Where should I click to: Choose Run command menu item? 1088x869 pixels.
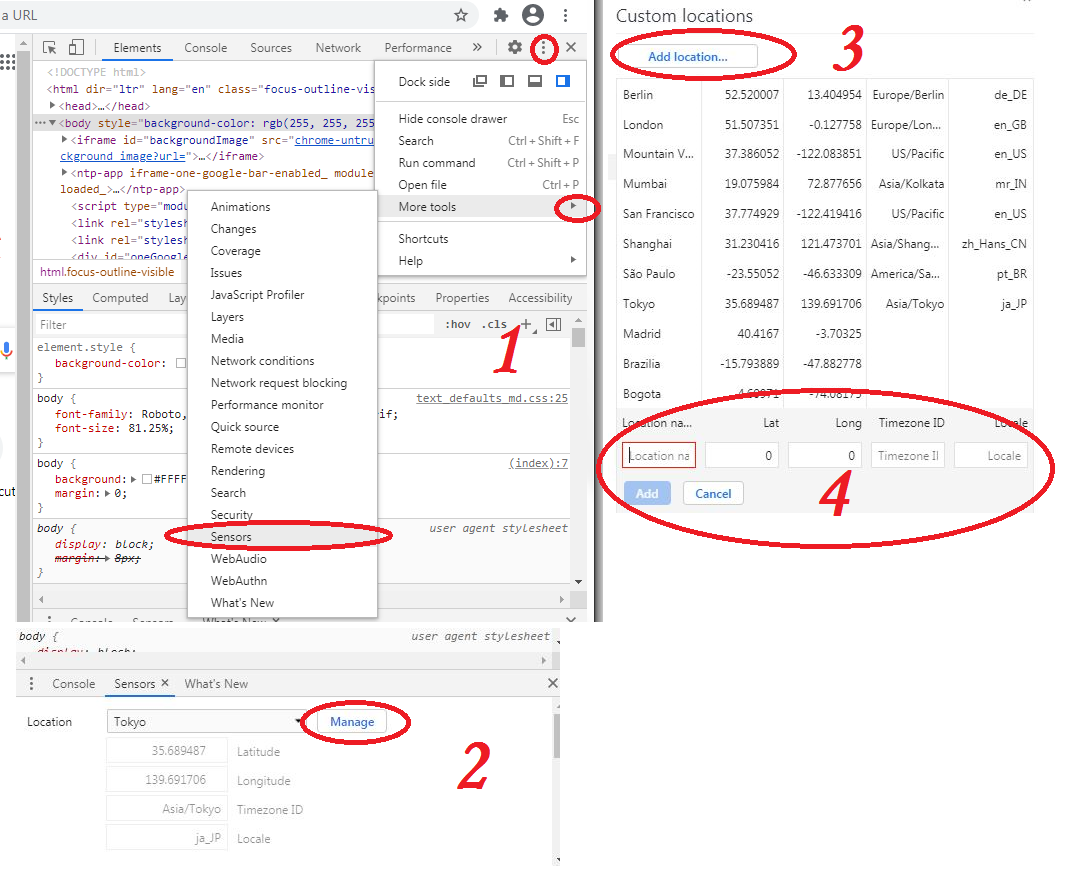tap(481, 162)
